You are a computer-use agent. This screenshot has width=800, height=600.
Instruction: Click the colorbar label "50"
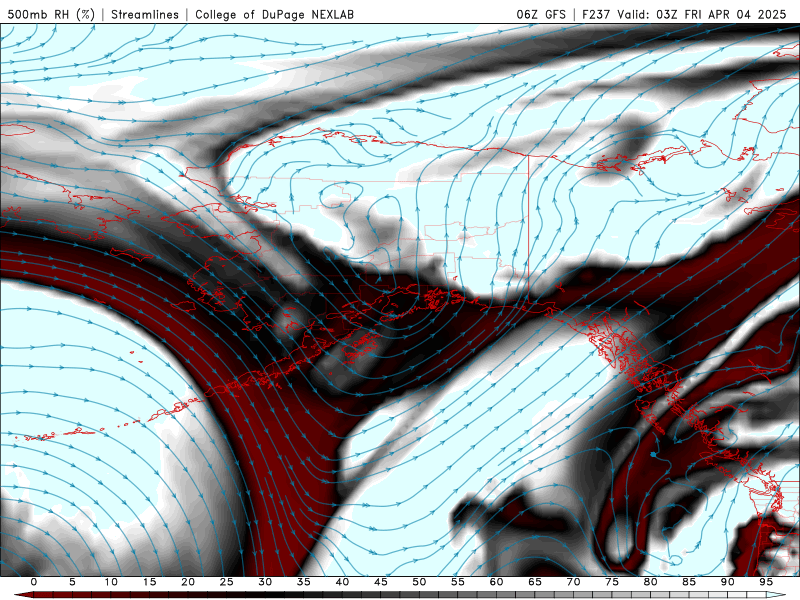tap(419, 582)
